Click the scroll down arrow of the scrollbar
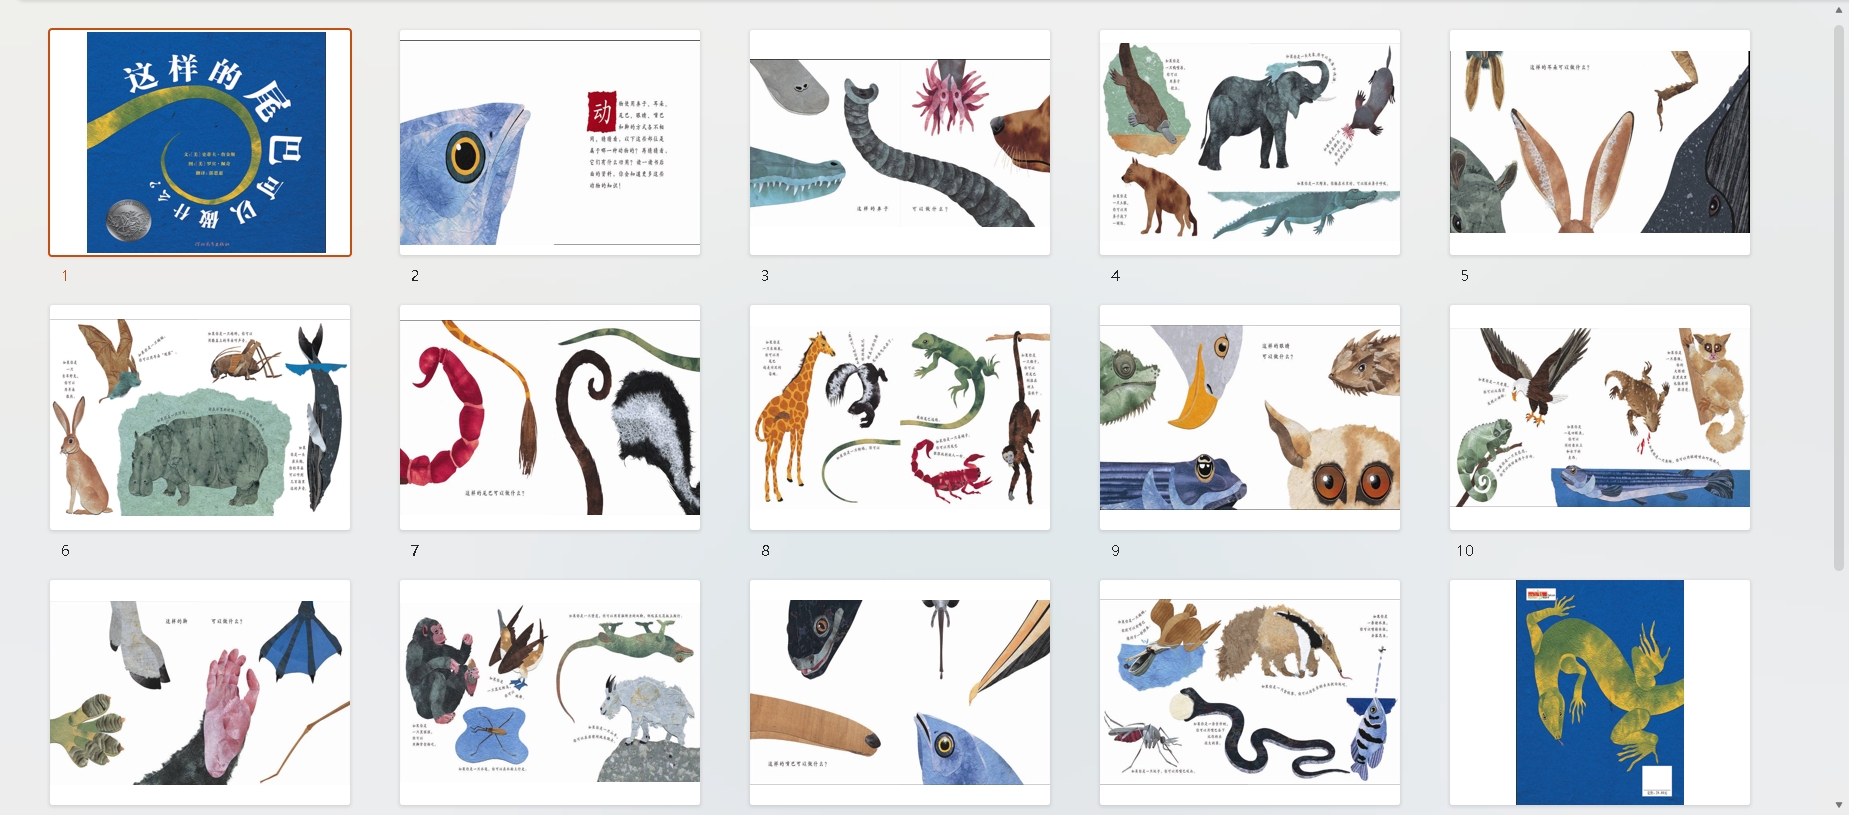The image size is (1849, 815). point(1838,805)
